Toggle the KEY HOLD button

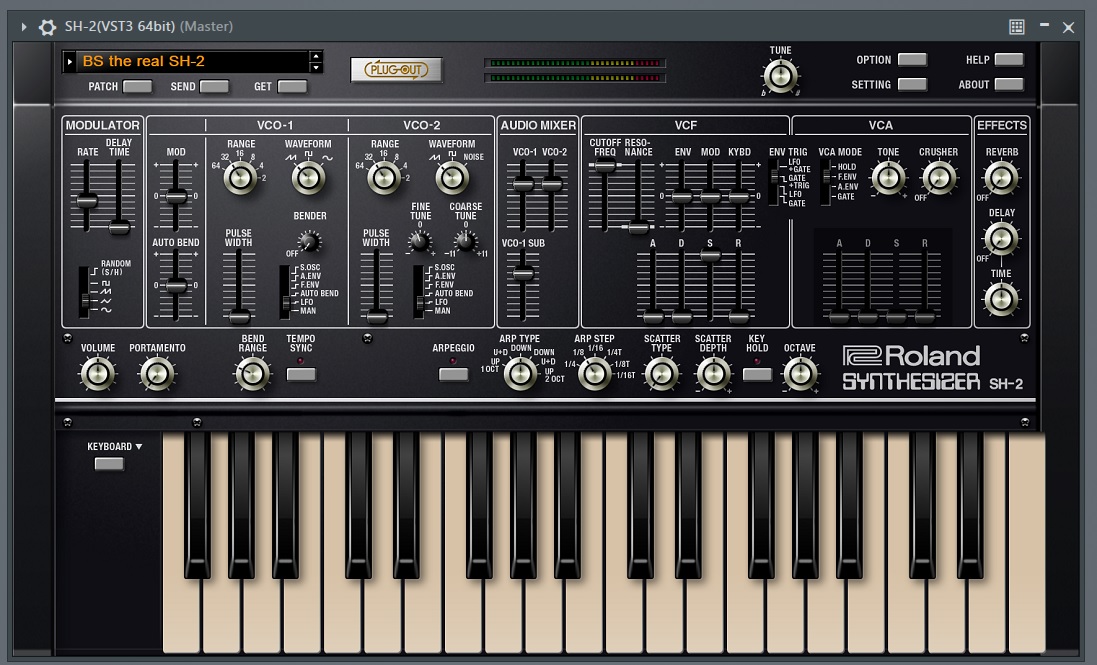[757, 374]
